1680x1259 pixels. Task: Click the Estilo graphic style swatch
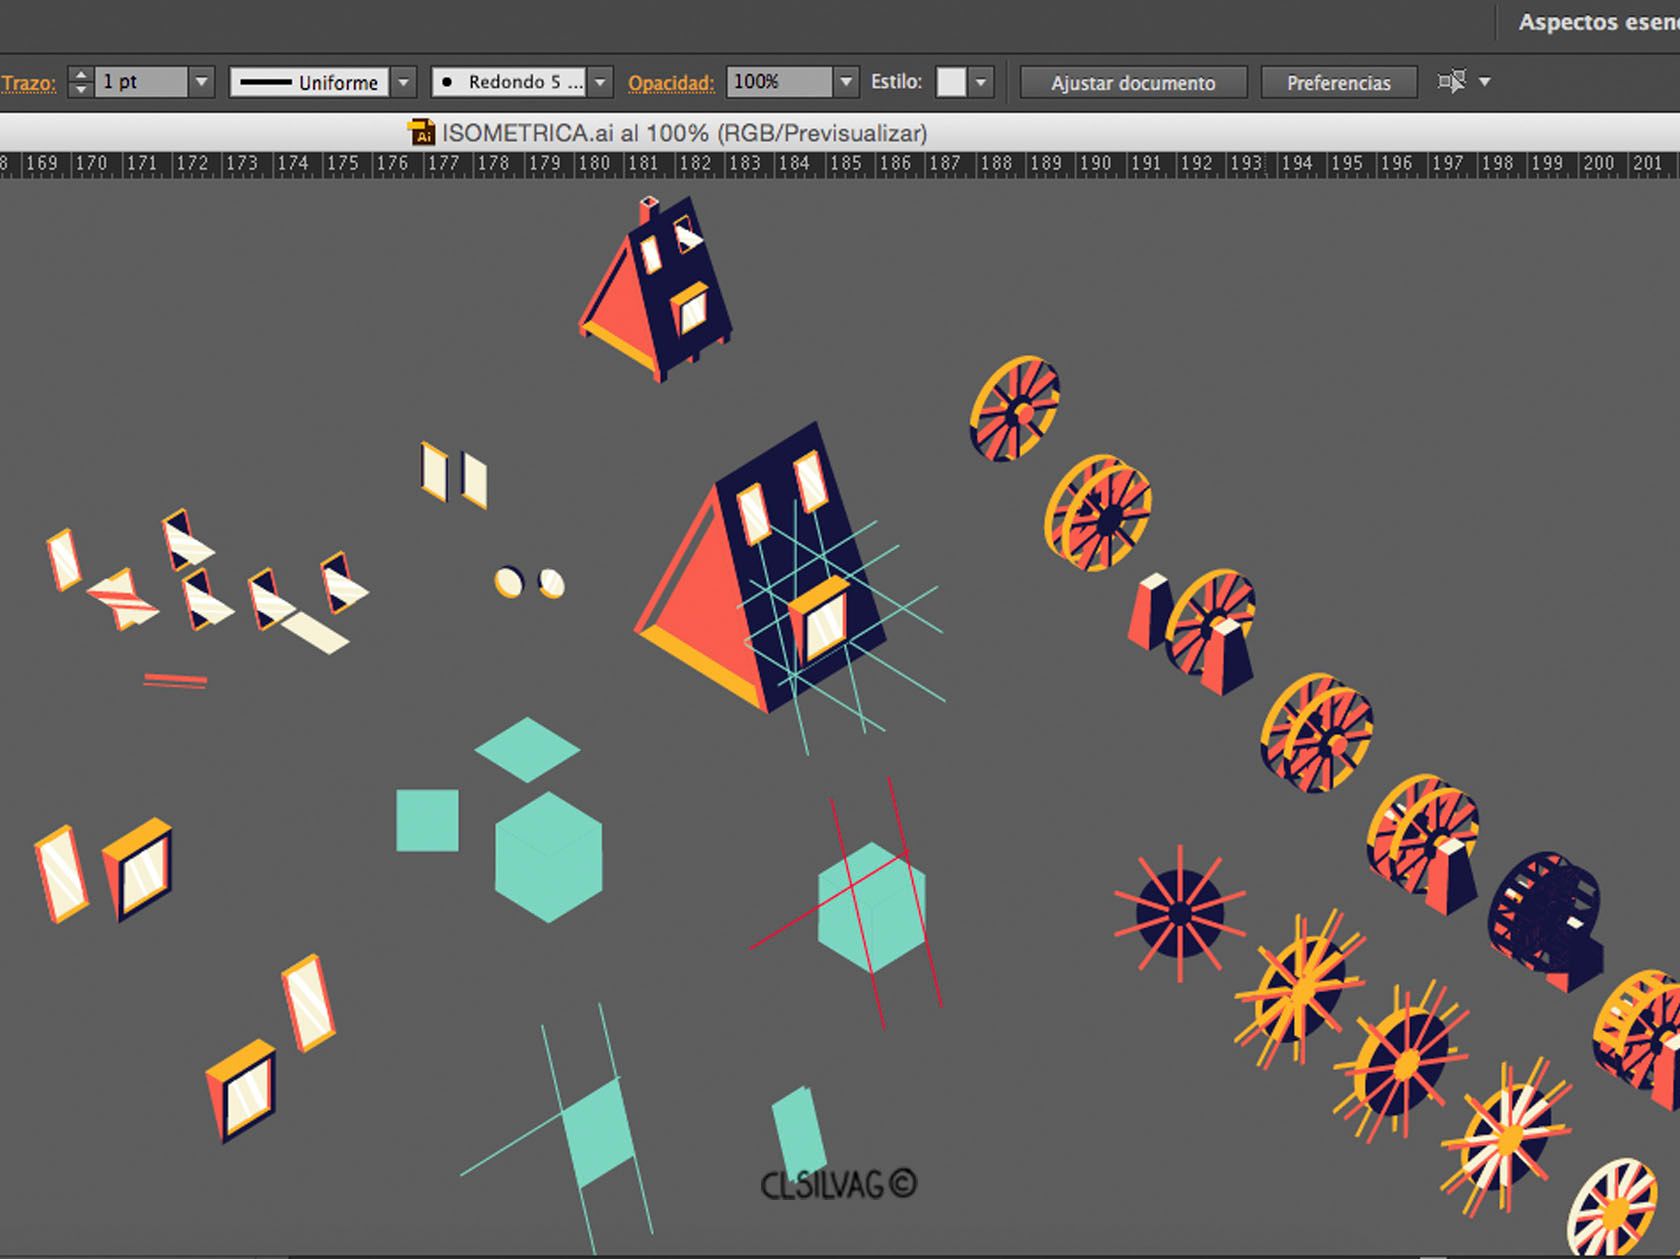pos(951,82)
